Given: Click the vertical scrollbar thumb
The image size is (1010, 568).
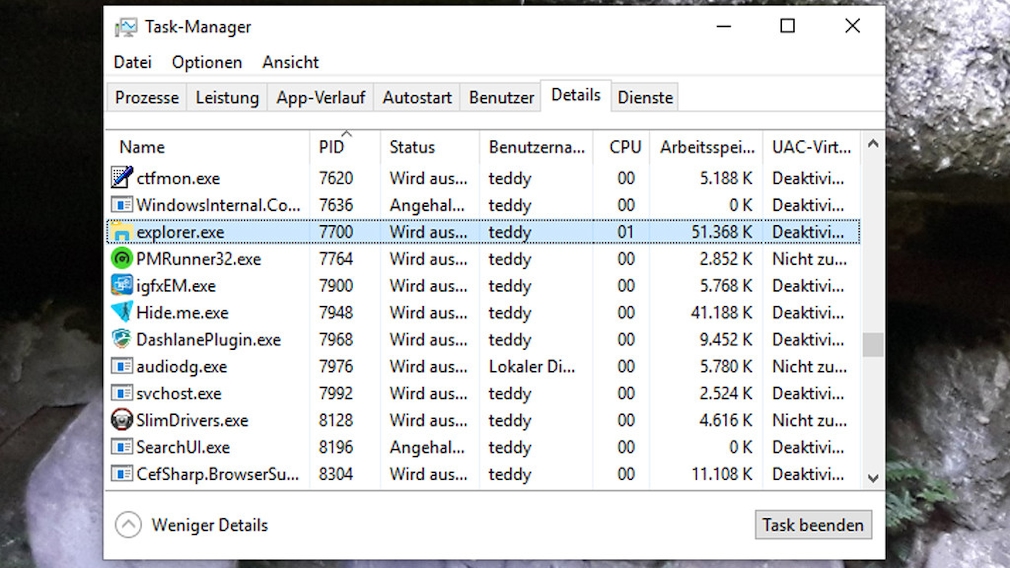Looking at the screenshot, I should [873, 345].
